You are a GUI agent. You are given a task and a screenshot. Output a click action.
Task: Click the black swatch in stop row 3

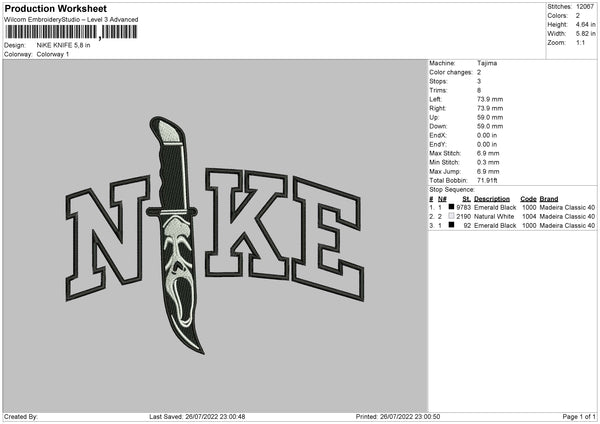451,225
